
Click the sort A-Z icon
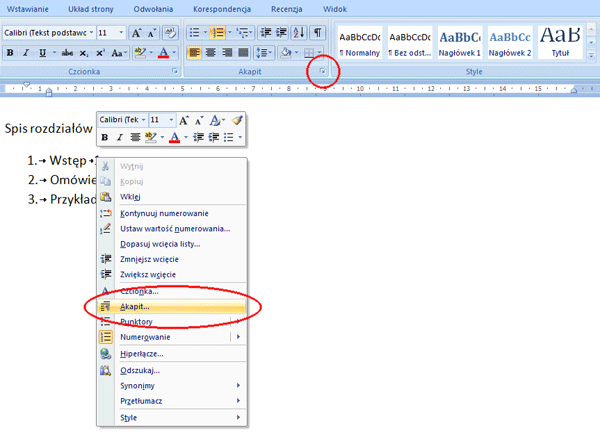[x=298, y=33]
